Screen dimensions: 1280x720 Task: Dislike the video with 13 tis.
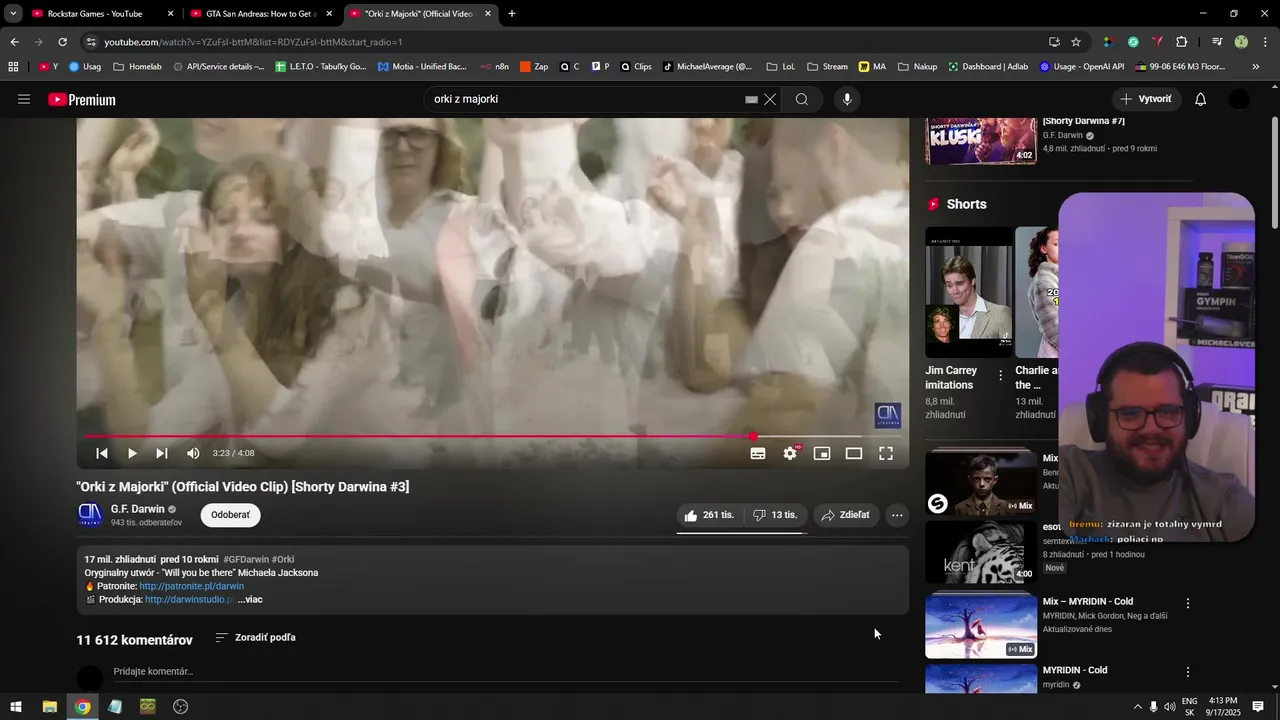[775, 515]
